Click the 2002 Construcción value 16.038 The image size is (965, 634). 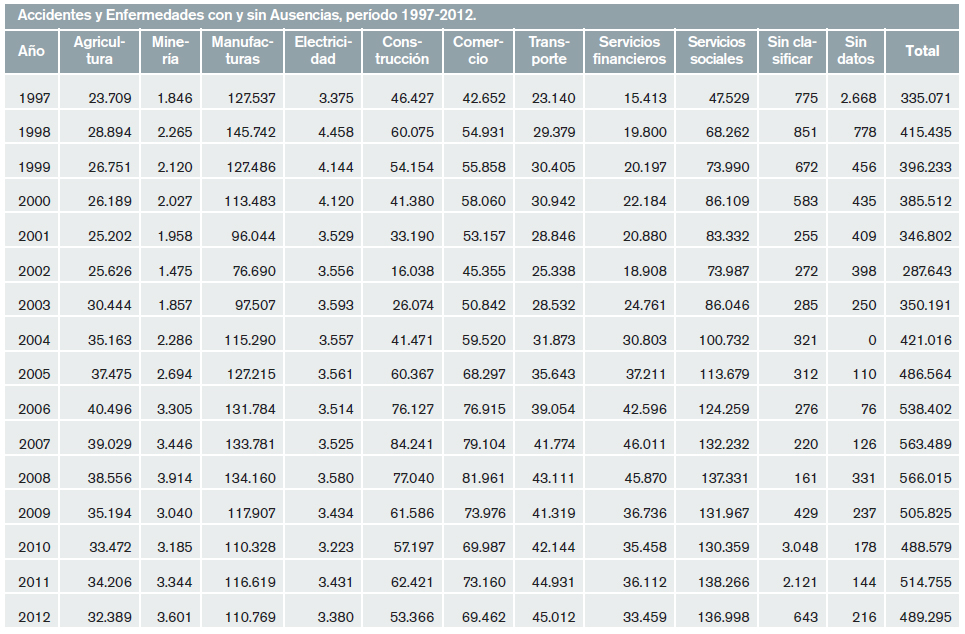(x=412, y=271)
